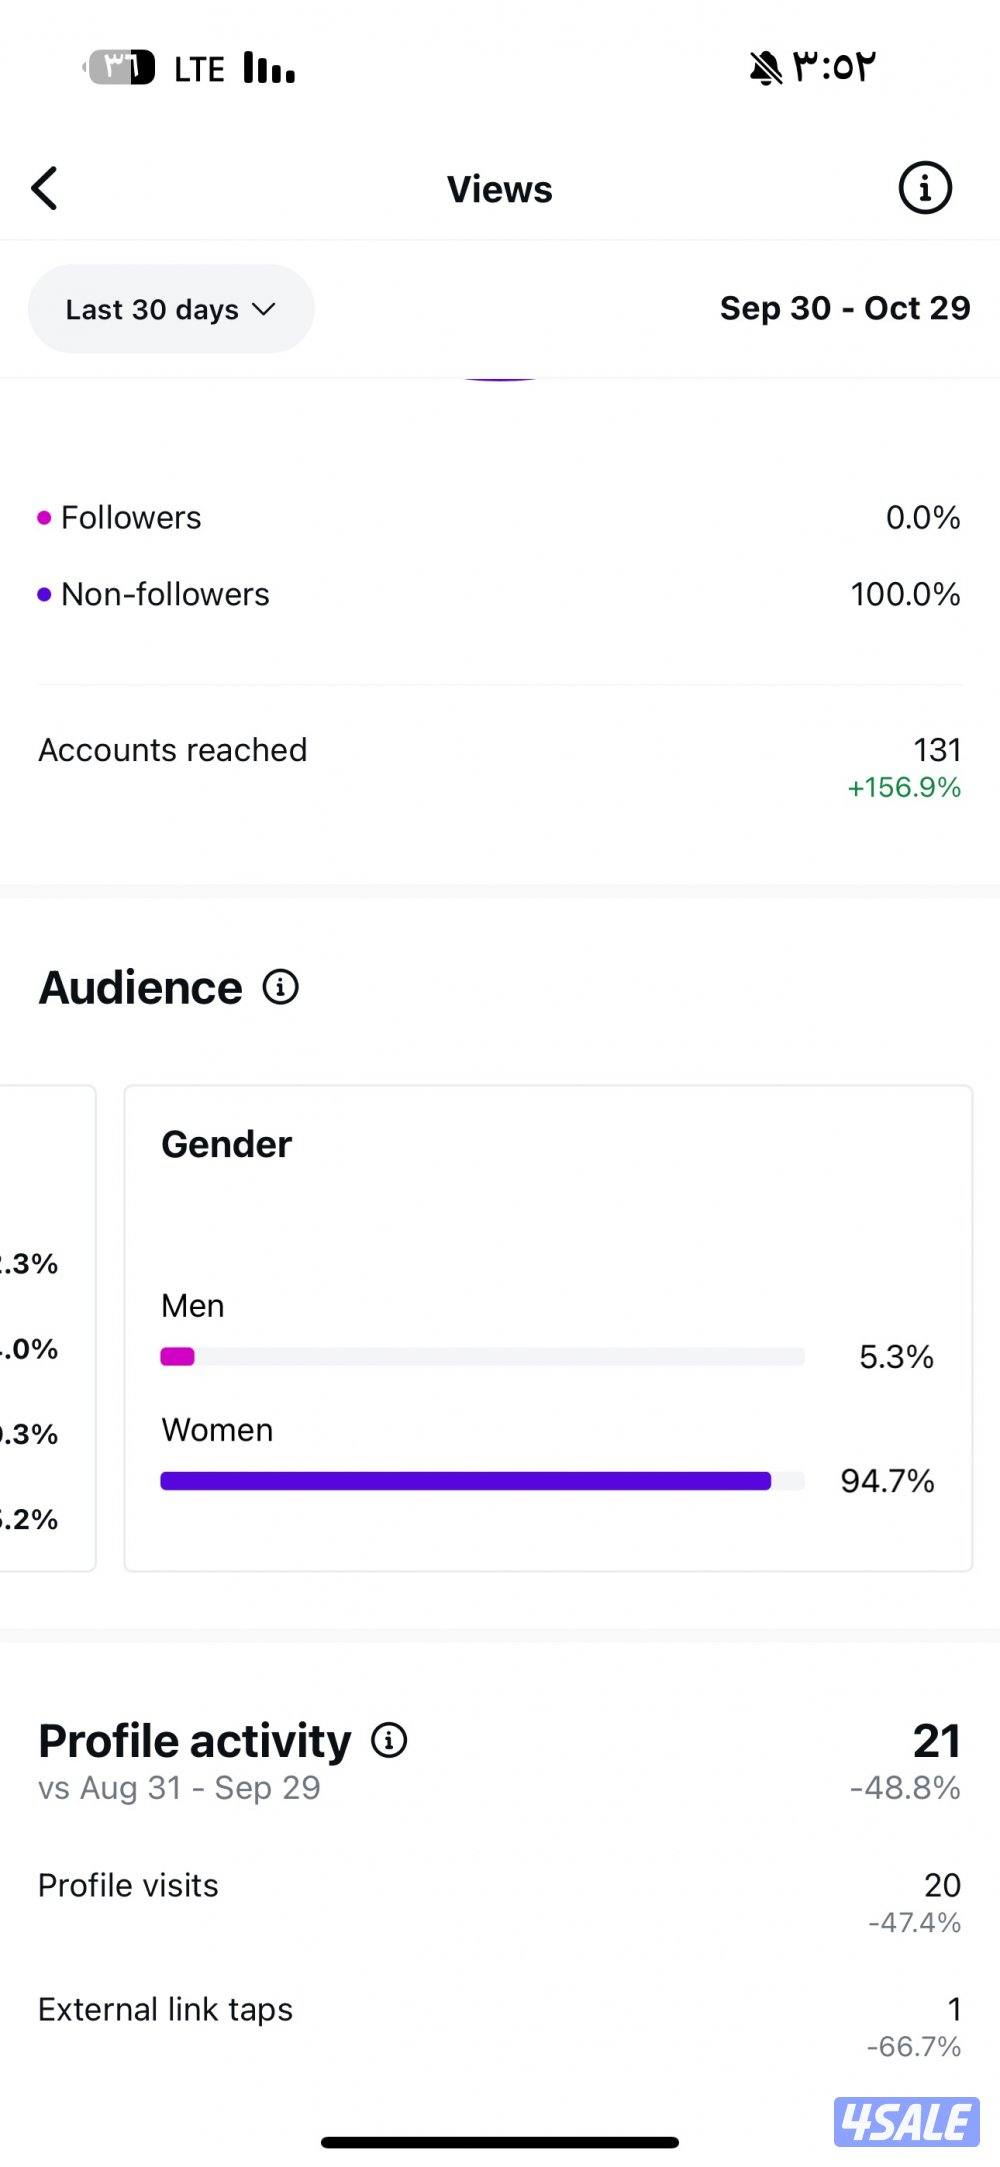Tap the partially visible left audience card

pyautogui.click(x=45, y=1328)
